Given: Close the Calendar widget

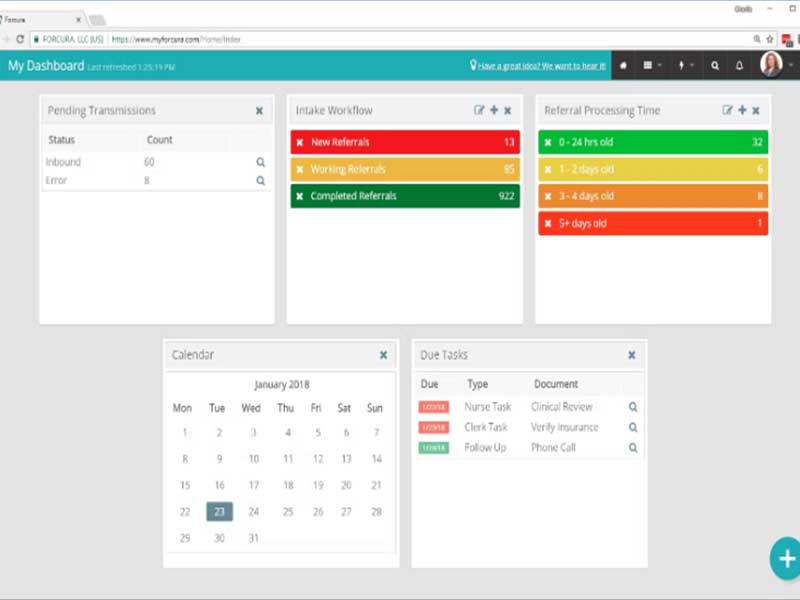Looking at the screenshot, I should click(383, 355).
